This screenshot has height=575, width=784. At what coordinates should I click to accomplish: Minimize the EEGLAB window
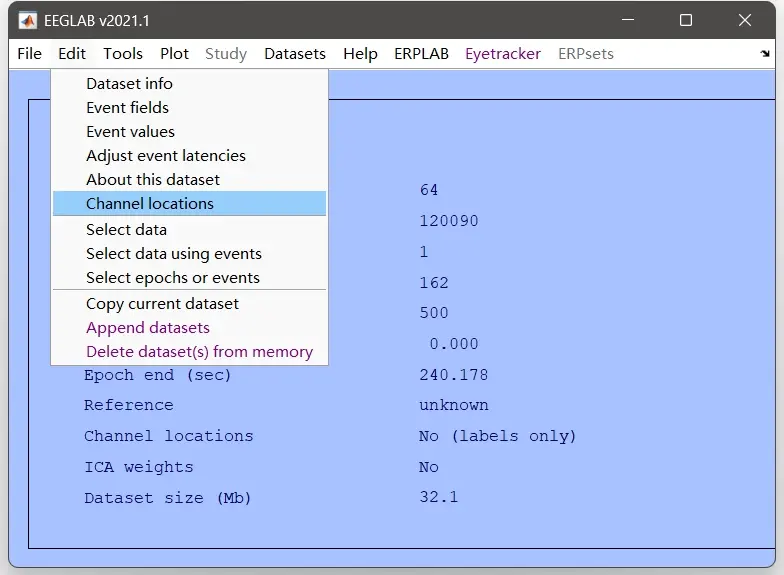628,20
